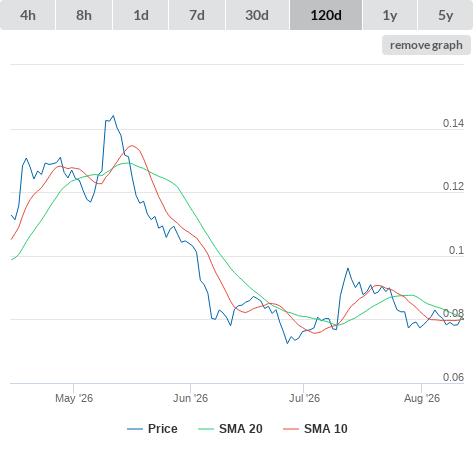Viewport: 474px width, 455px height.
Task: Click the blue Price legend line marker
Action: [135, 429]
